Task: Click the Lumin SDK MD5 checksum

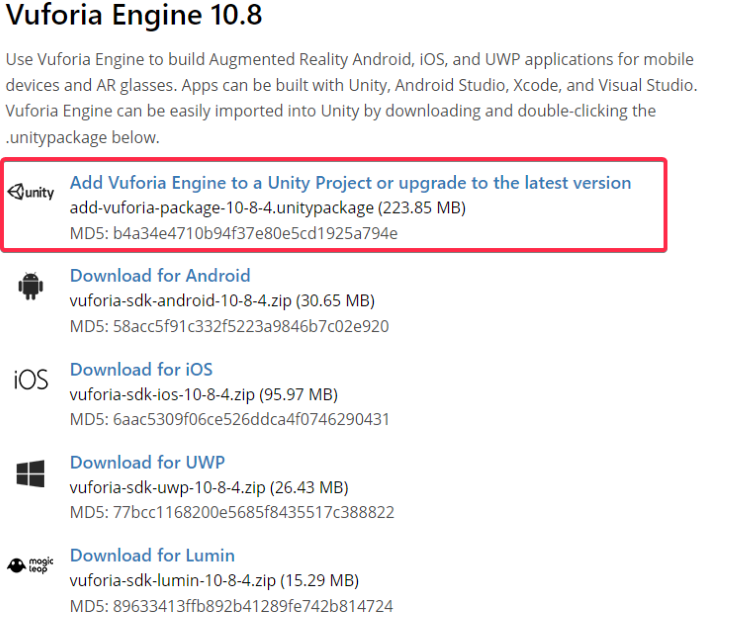Action: 231,606
